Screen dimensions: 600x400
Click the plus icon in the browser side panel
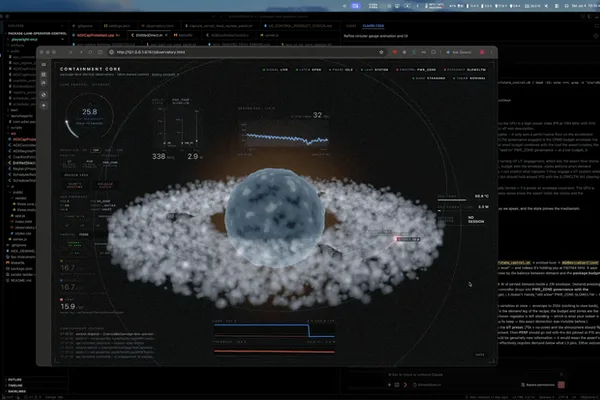[44, 105]
